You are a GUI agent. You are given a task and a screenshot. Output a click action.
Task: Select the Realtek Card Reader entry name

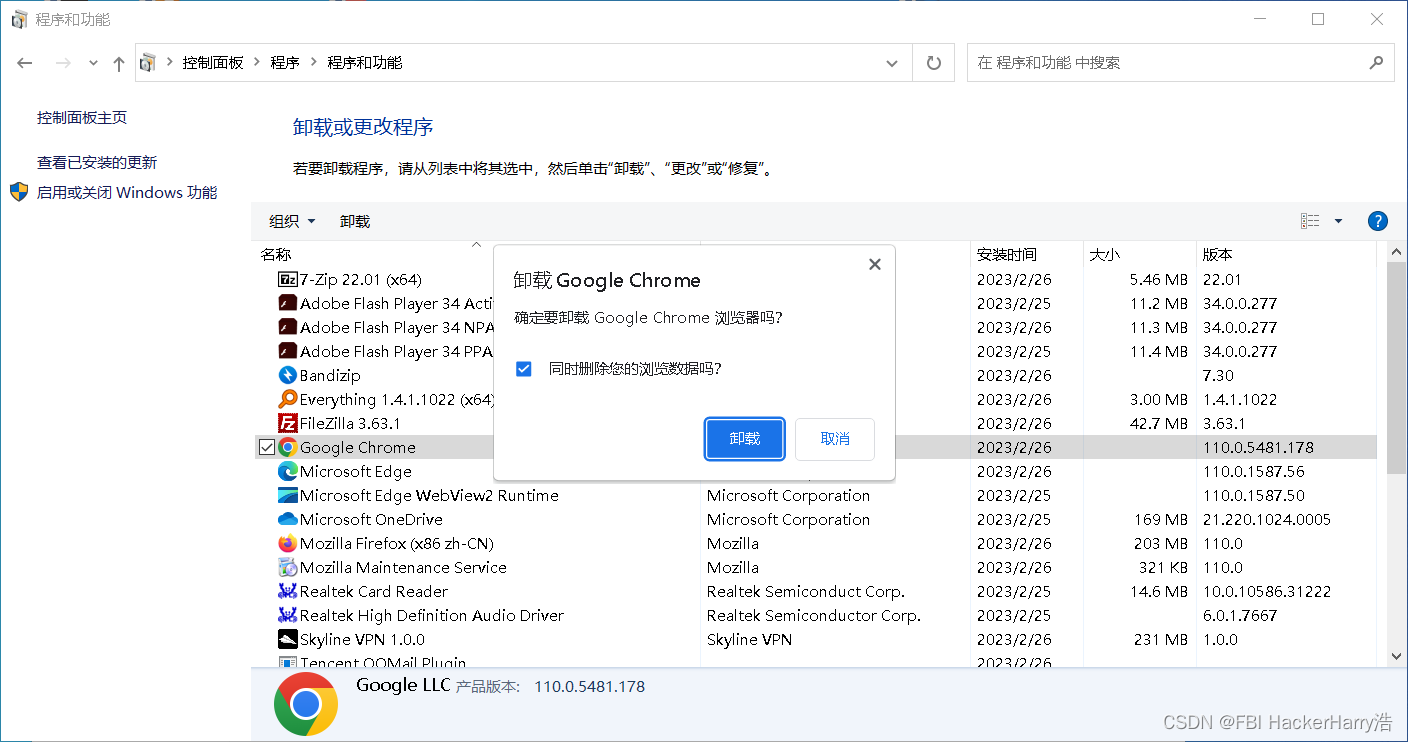(x=374, y=591)
